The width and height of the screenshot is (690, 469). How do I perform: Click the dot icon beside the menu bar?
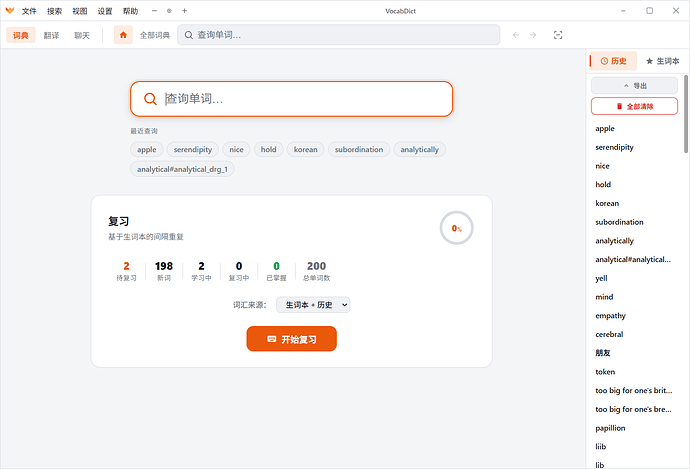click(x=169, y=11)
